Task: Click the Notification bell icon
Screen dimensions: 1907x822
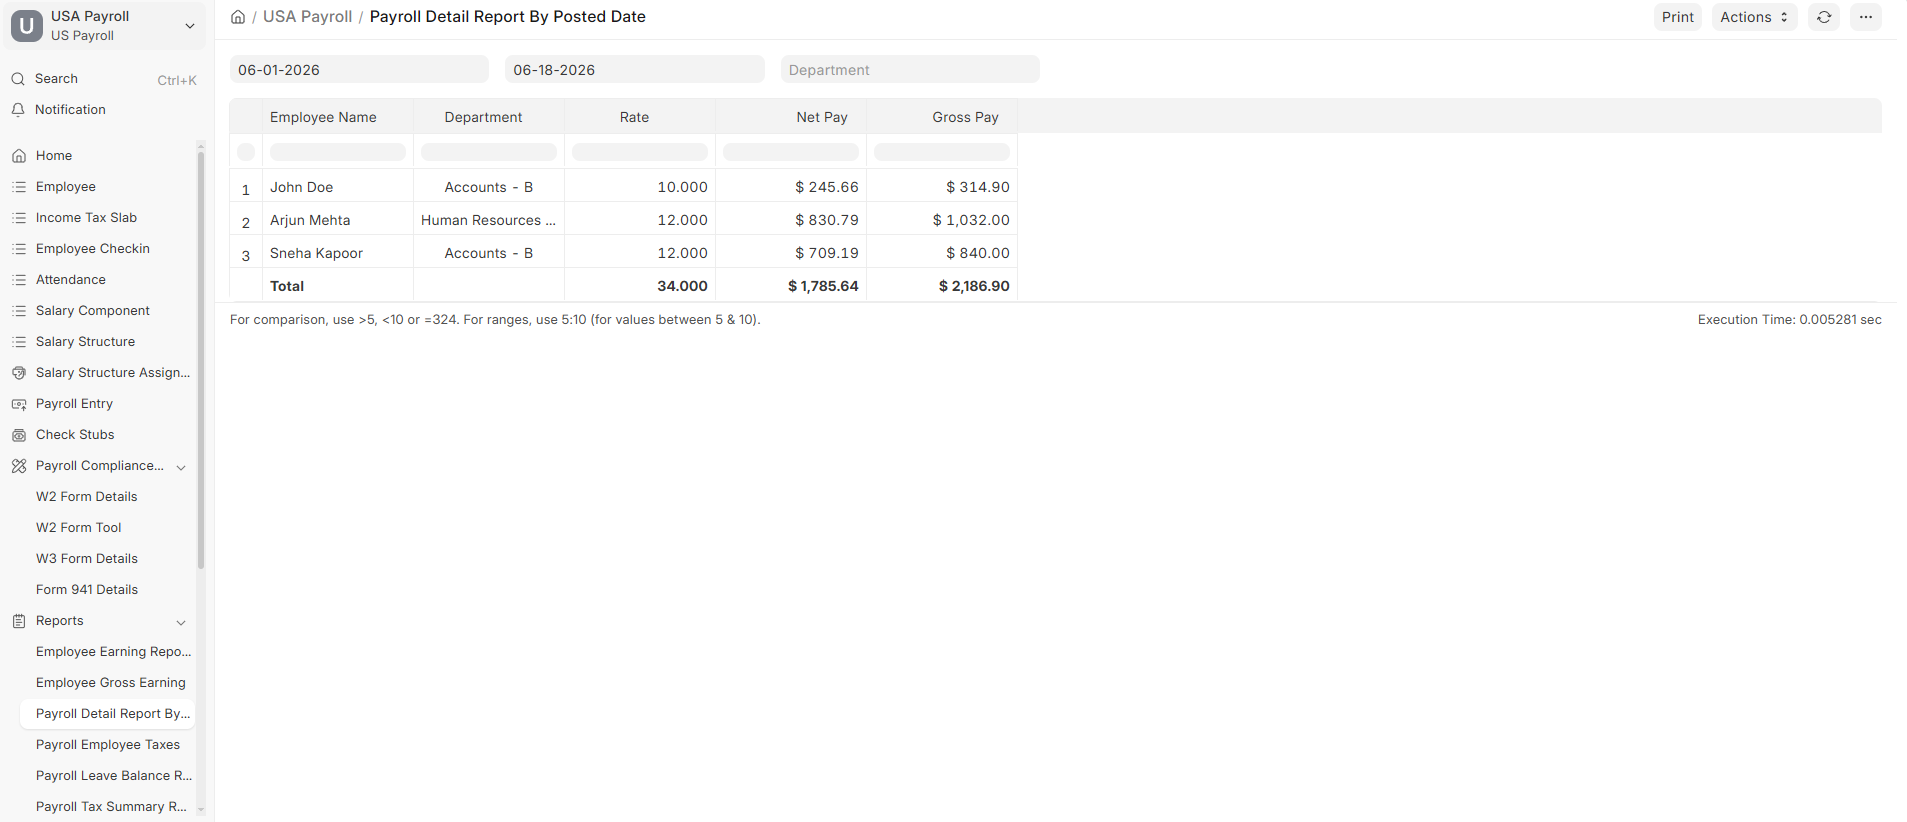Action: pyautogui.click(x=18, y=110)
